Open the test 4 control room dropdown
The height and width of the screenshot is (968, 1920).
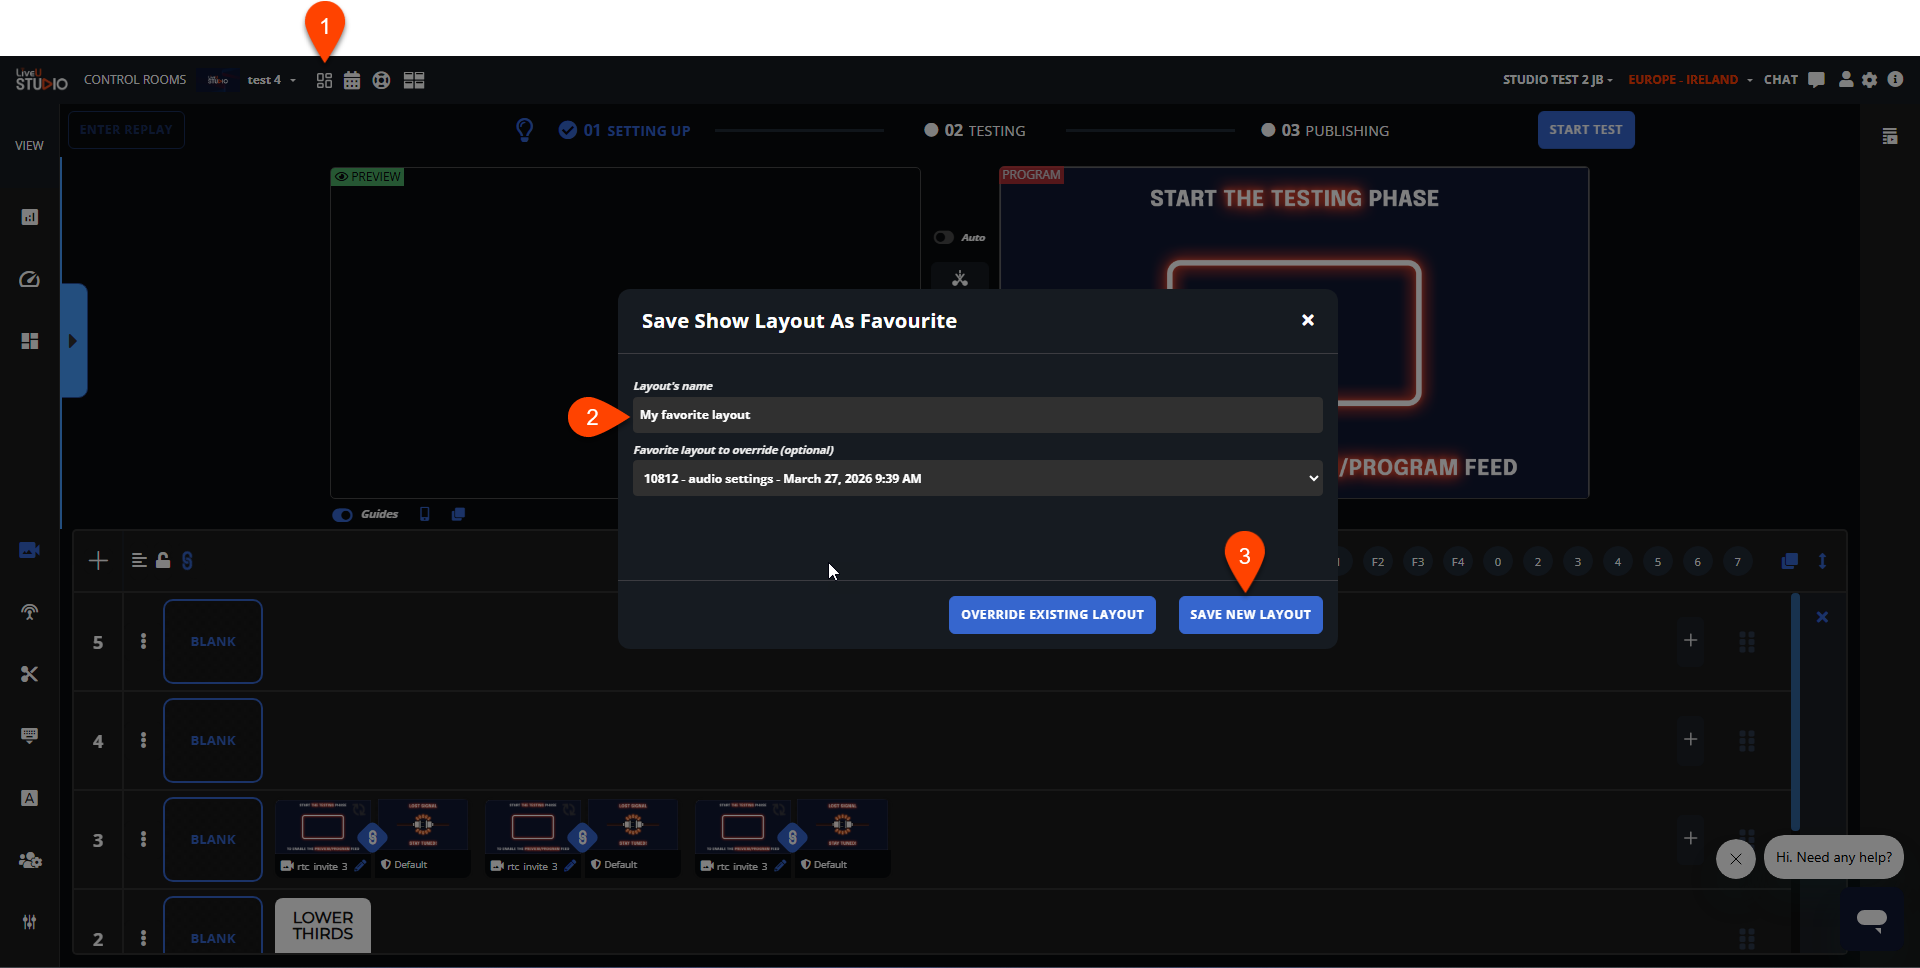pos(271,80)
